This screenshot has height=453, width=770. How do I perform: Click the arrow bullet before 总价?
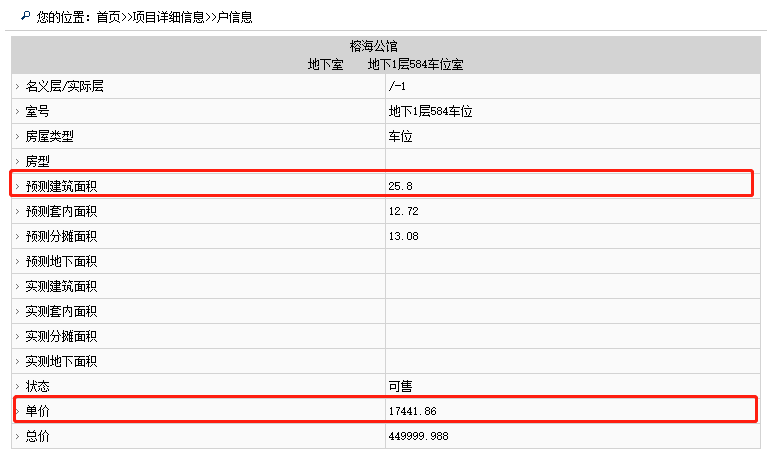pyautogui.click(x=17, y=436)
